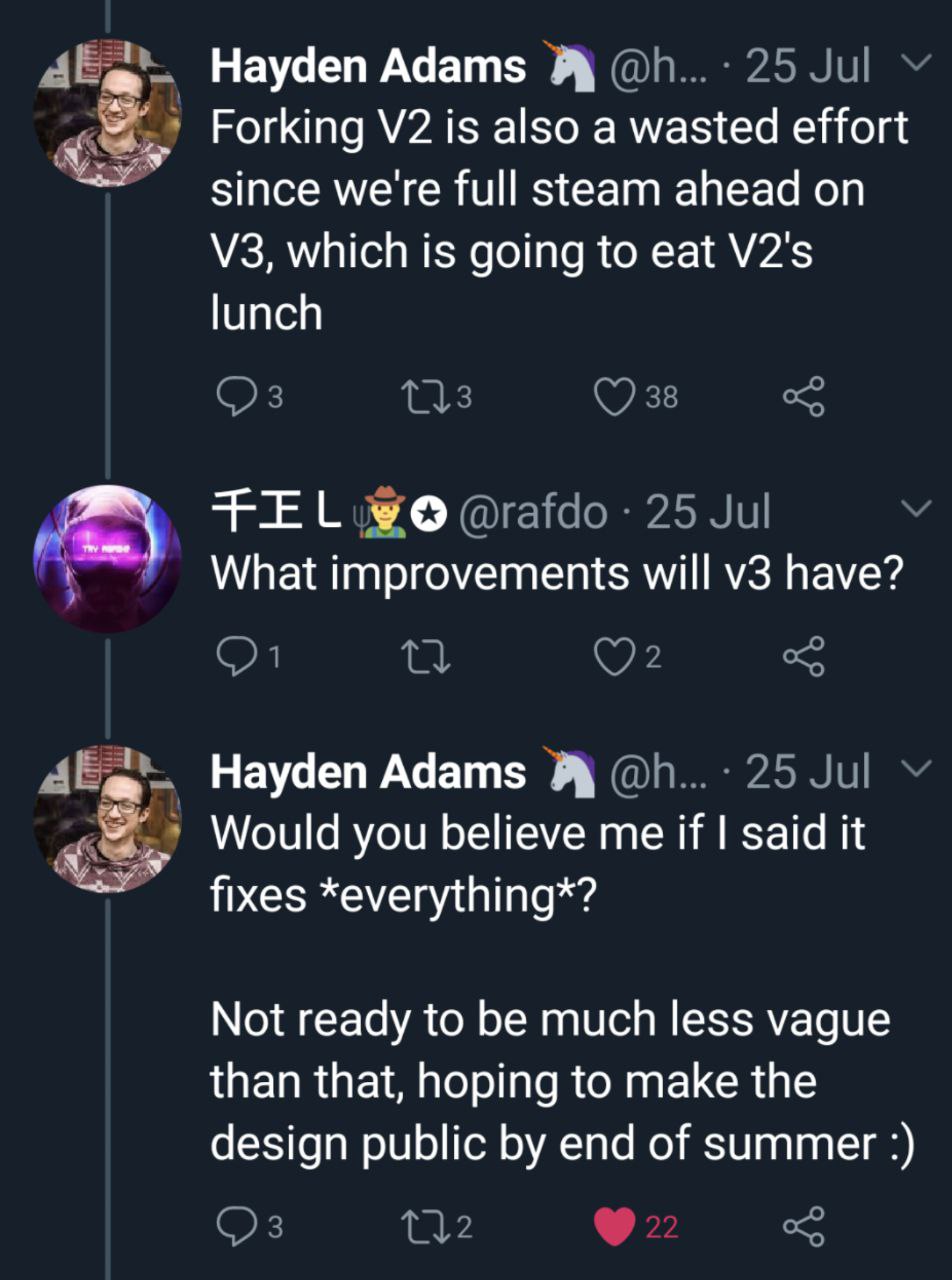Share the v3 improvements question tweet

(804, 656)
